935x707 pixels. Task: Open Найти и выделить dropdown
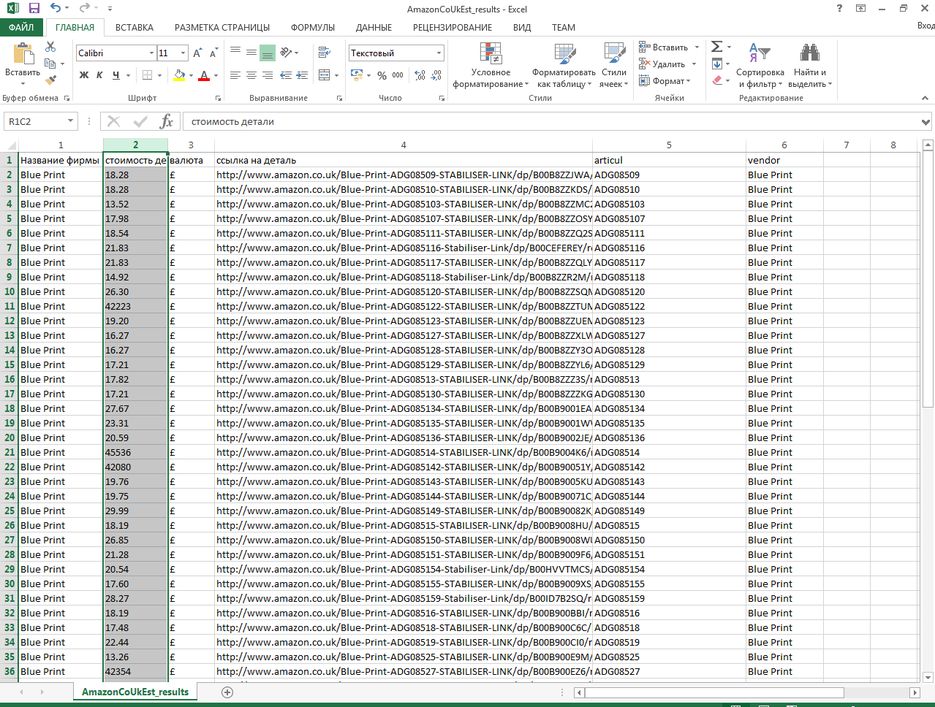coord(810,66)
